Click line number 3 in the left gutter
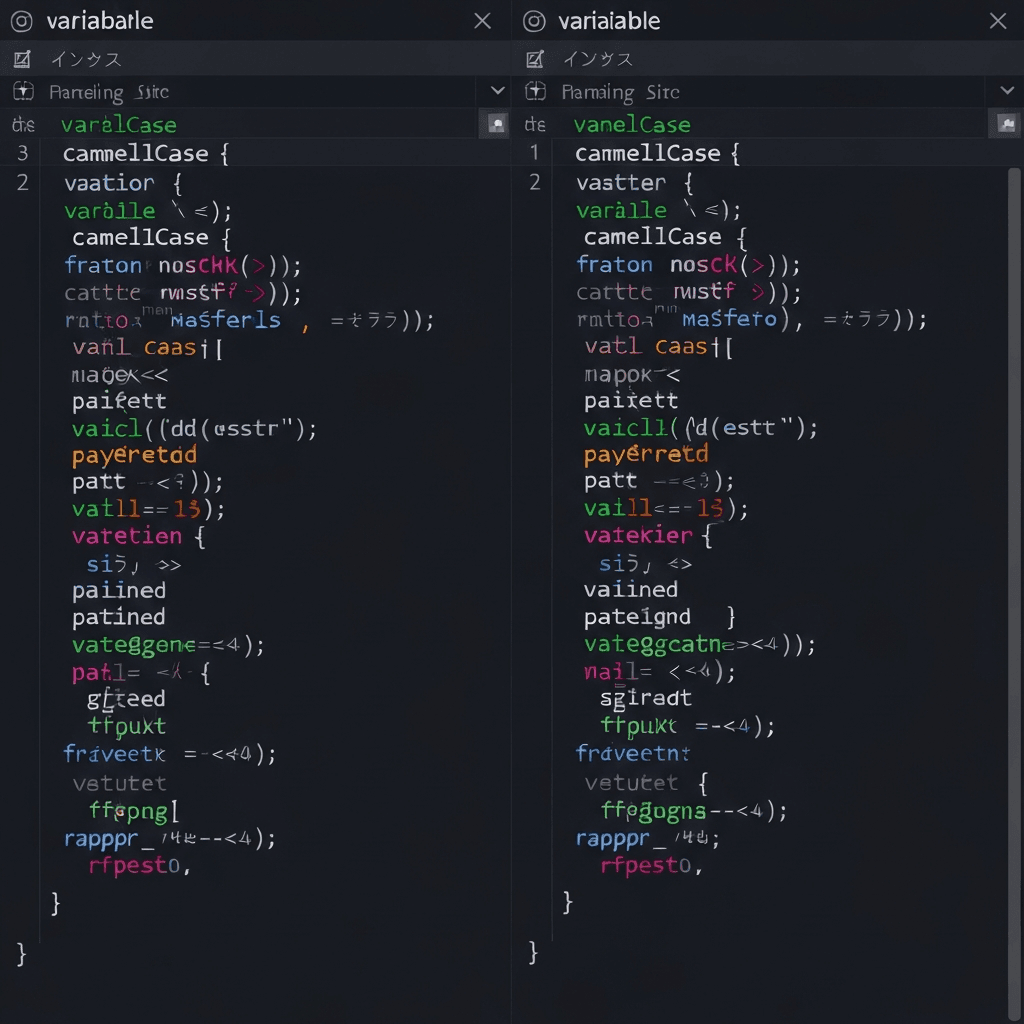1024x1024 pixels. pyautogui.click(x=22, y=153)
